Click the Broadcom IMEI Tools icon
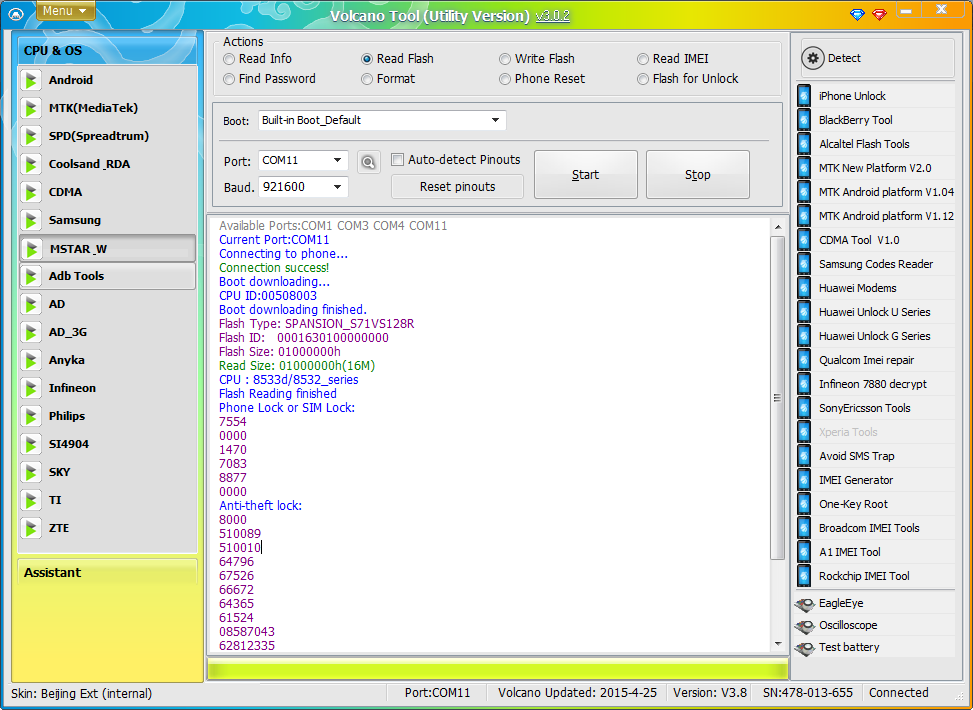Image resolution: width=973 pixels, height=710 pixels. (x=804, y=528)
